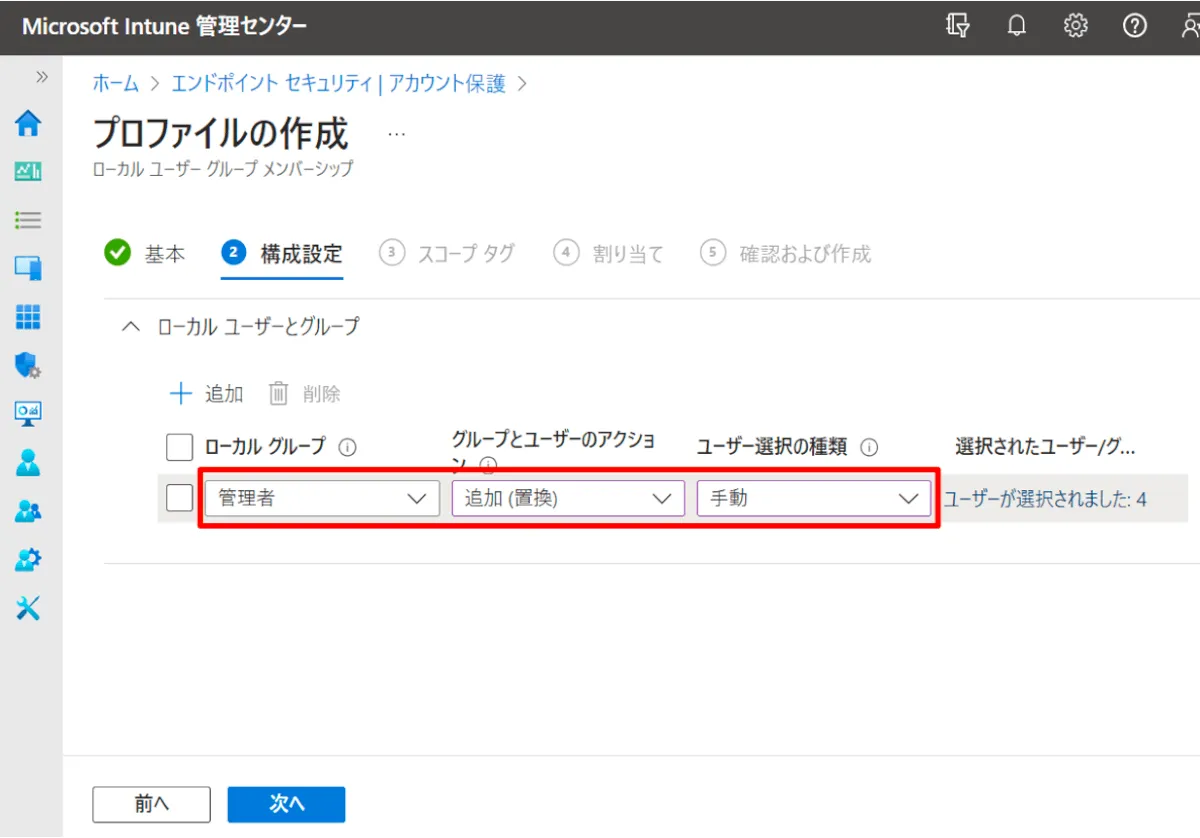Open the 追加 (置換) action dropdown

[x=568, y=498]
